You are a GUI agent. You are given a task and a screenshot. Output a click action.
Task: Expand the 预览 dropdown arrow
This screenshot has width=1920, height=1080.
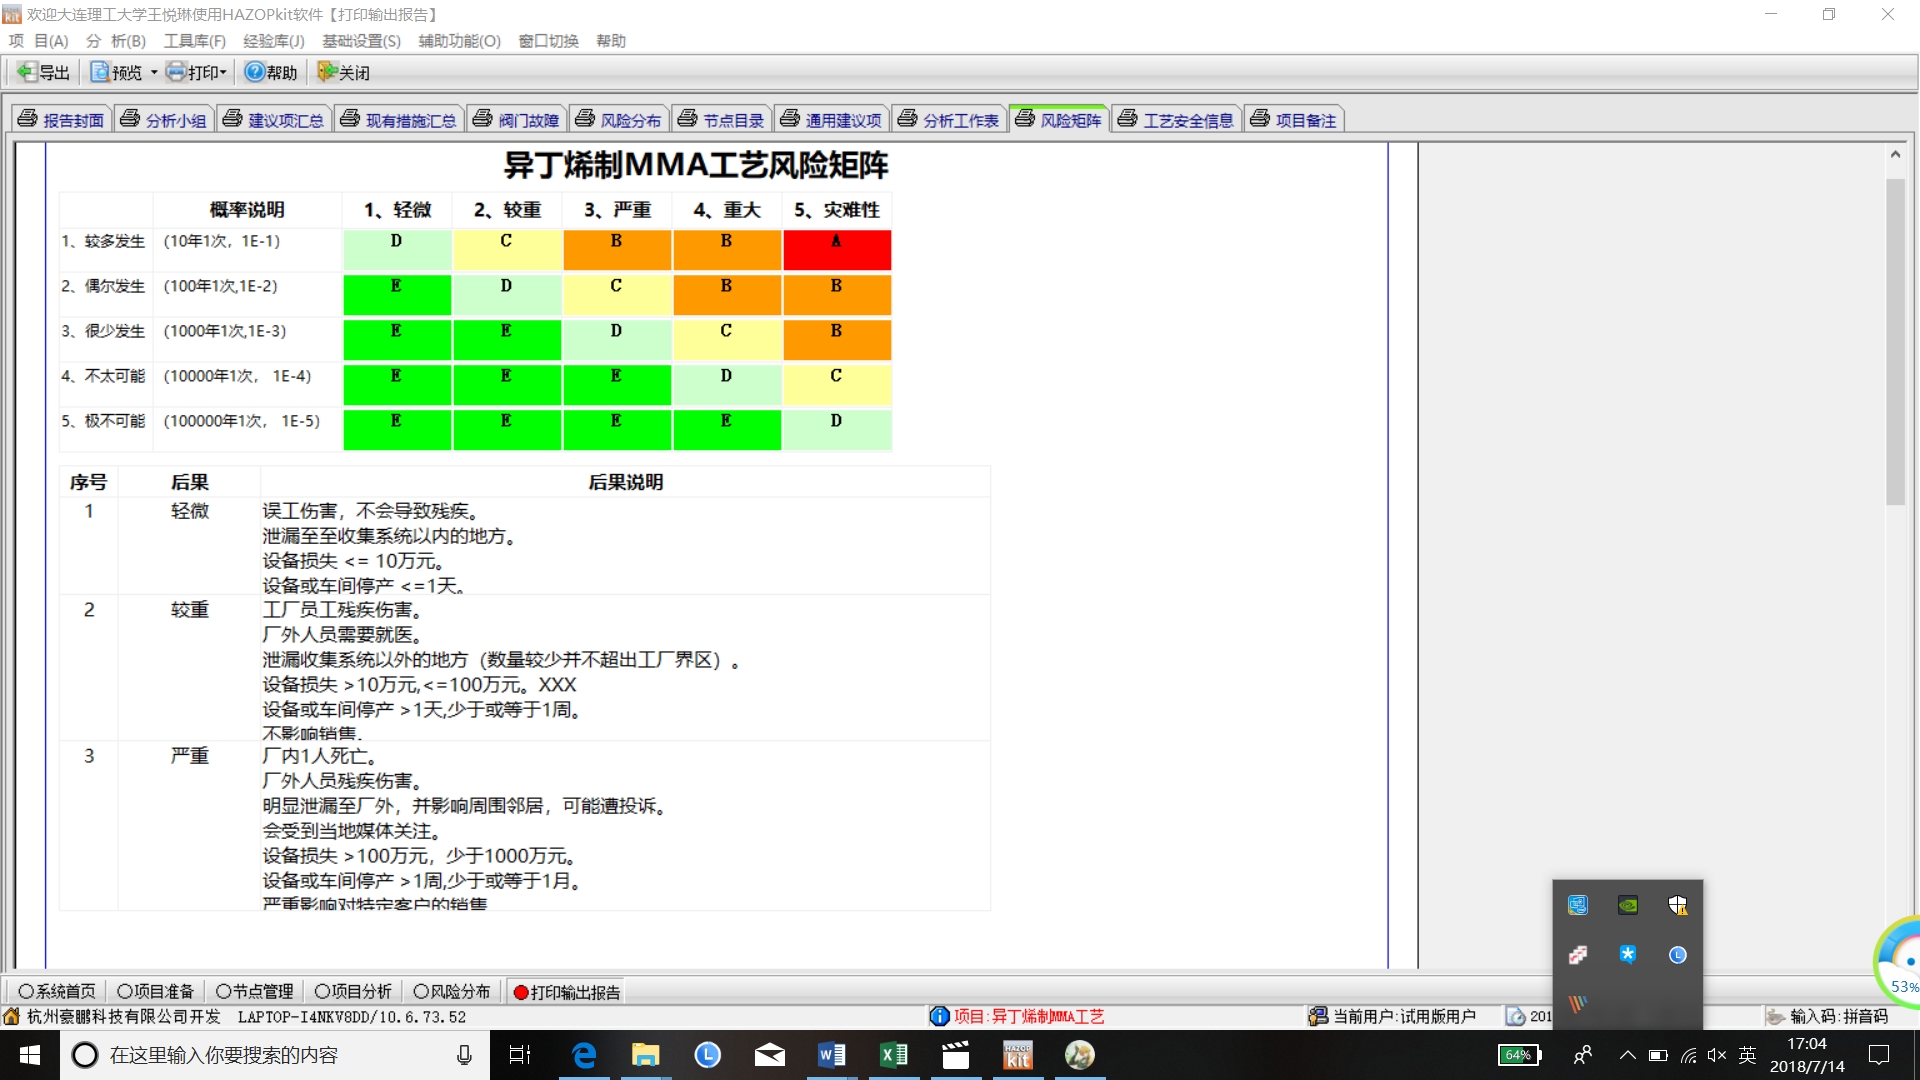click(154, 73)
